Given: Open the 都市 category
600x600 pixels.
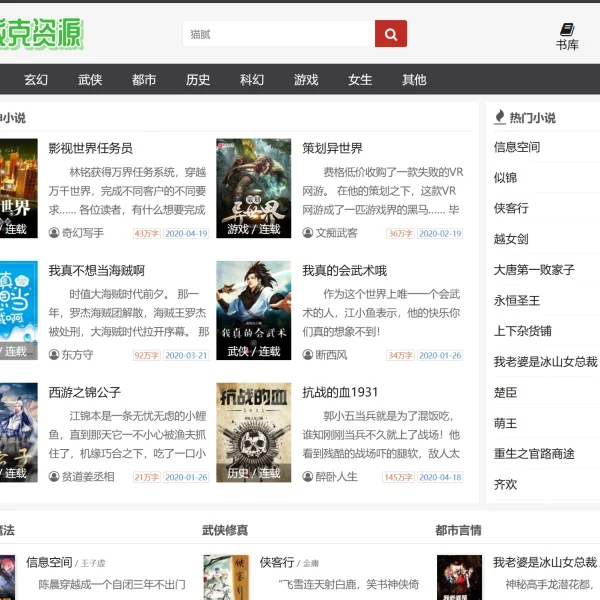Looking at the screenshot, I should (144, 80).
